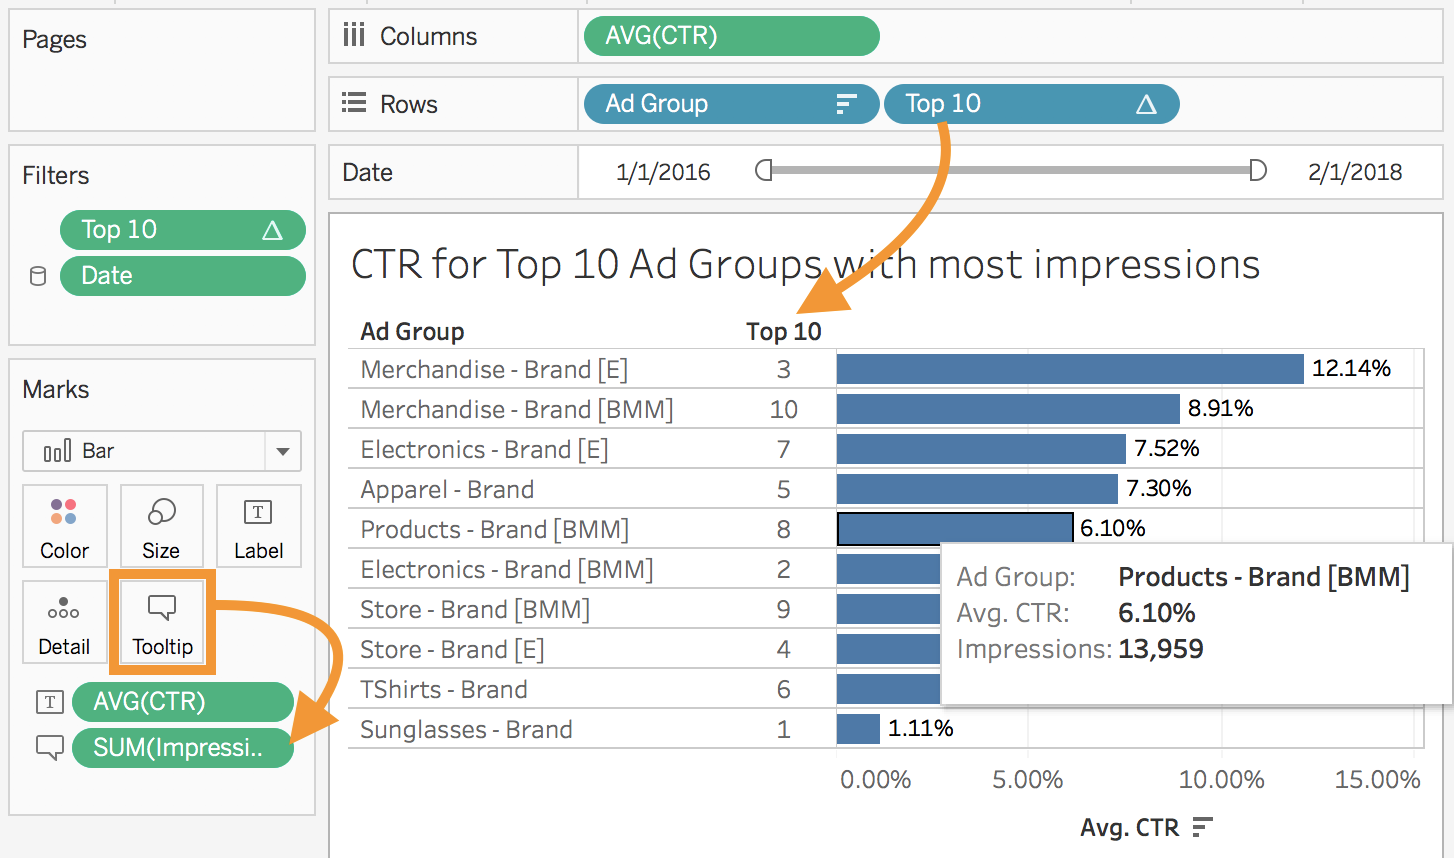Click row label Electronics - Brand [BMM]
Viewport: 1454px width, 858px height.
(x=507, y=570)
